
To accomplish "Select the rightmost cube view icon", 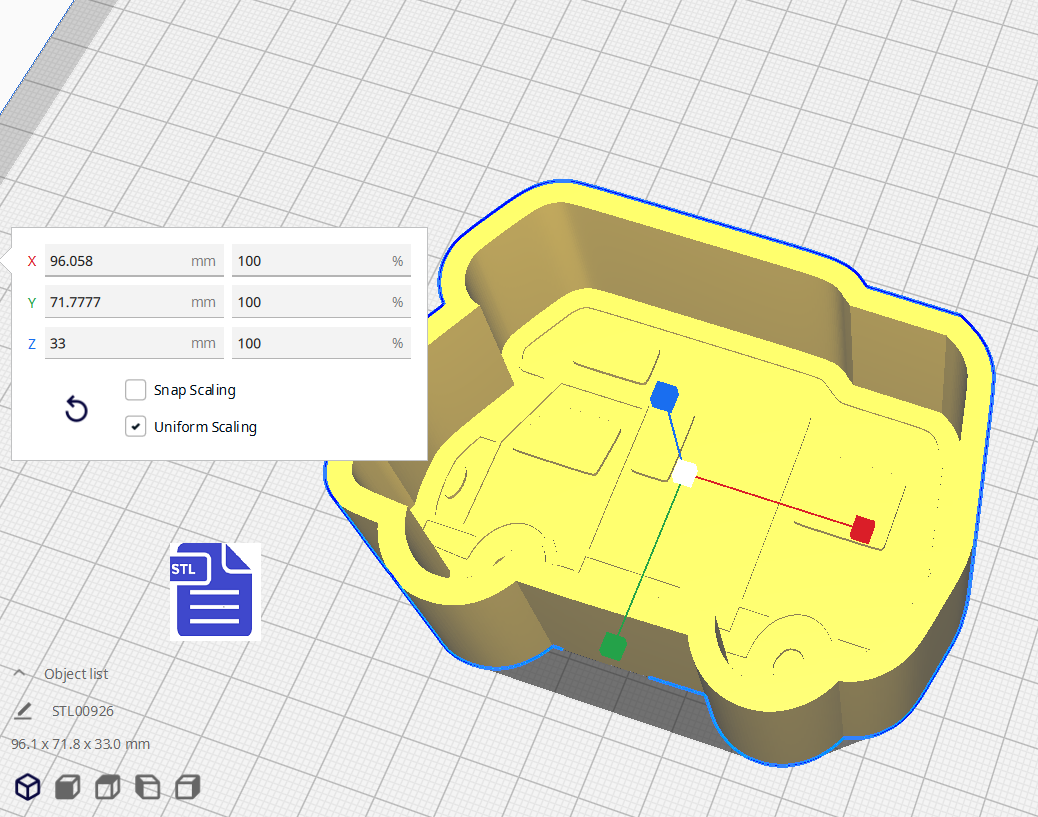I will [x=186, y=787].
